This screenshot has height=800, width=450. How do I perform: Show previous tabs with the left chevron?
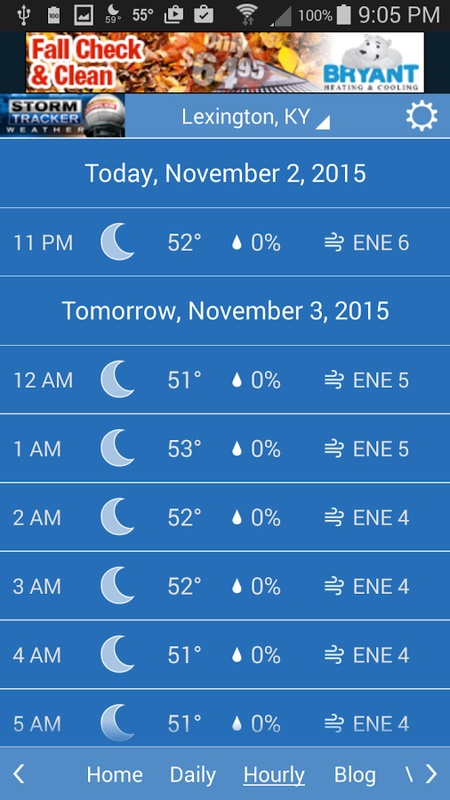[x=19, y=774]
